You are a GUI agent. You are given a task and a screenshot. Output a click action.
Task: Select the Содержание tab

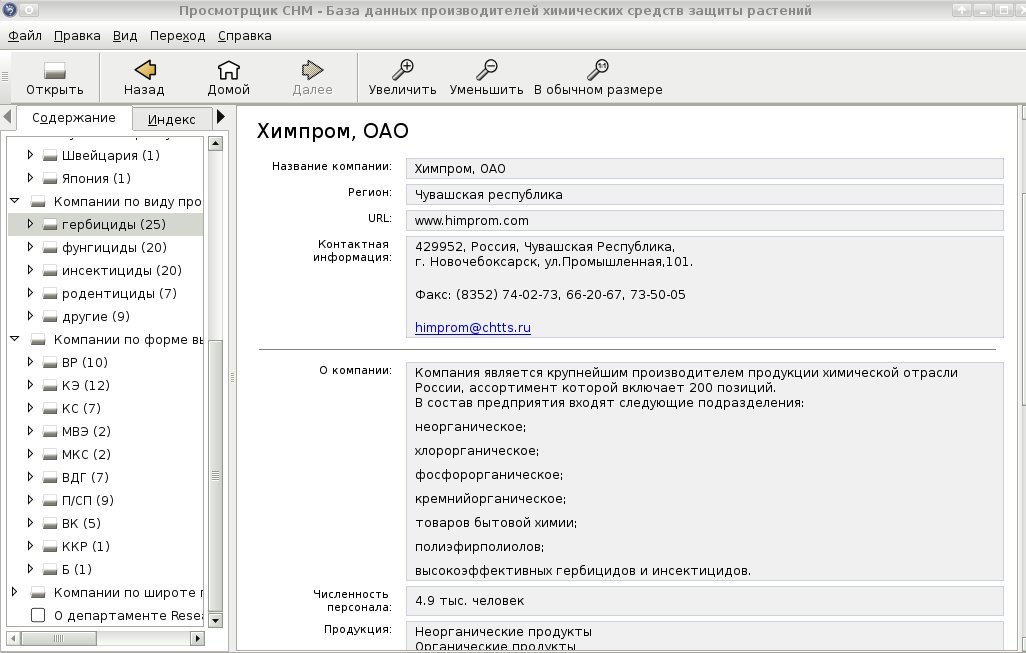click(x=73, y=118)
